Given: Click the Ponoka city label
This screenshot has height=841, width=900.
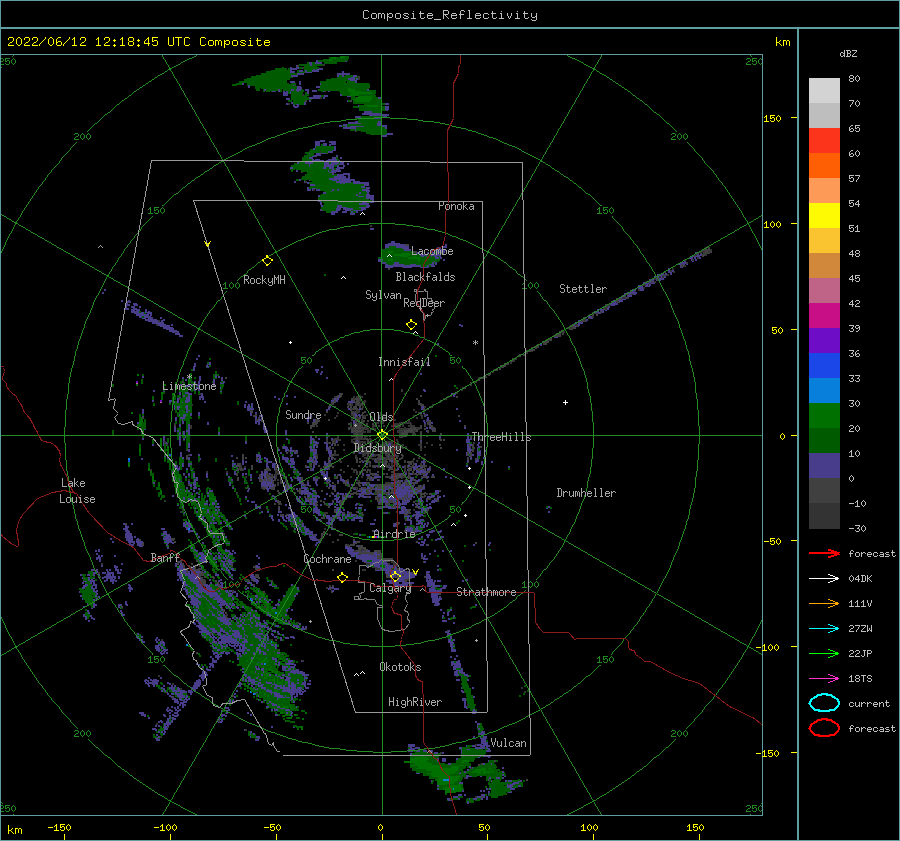Looking at the screenshot, I should click(x=456, y=206).
